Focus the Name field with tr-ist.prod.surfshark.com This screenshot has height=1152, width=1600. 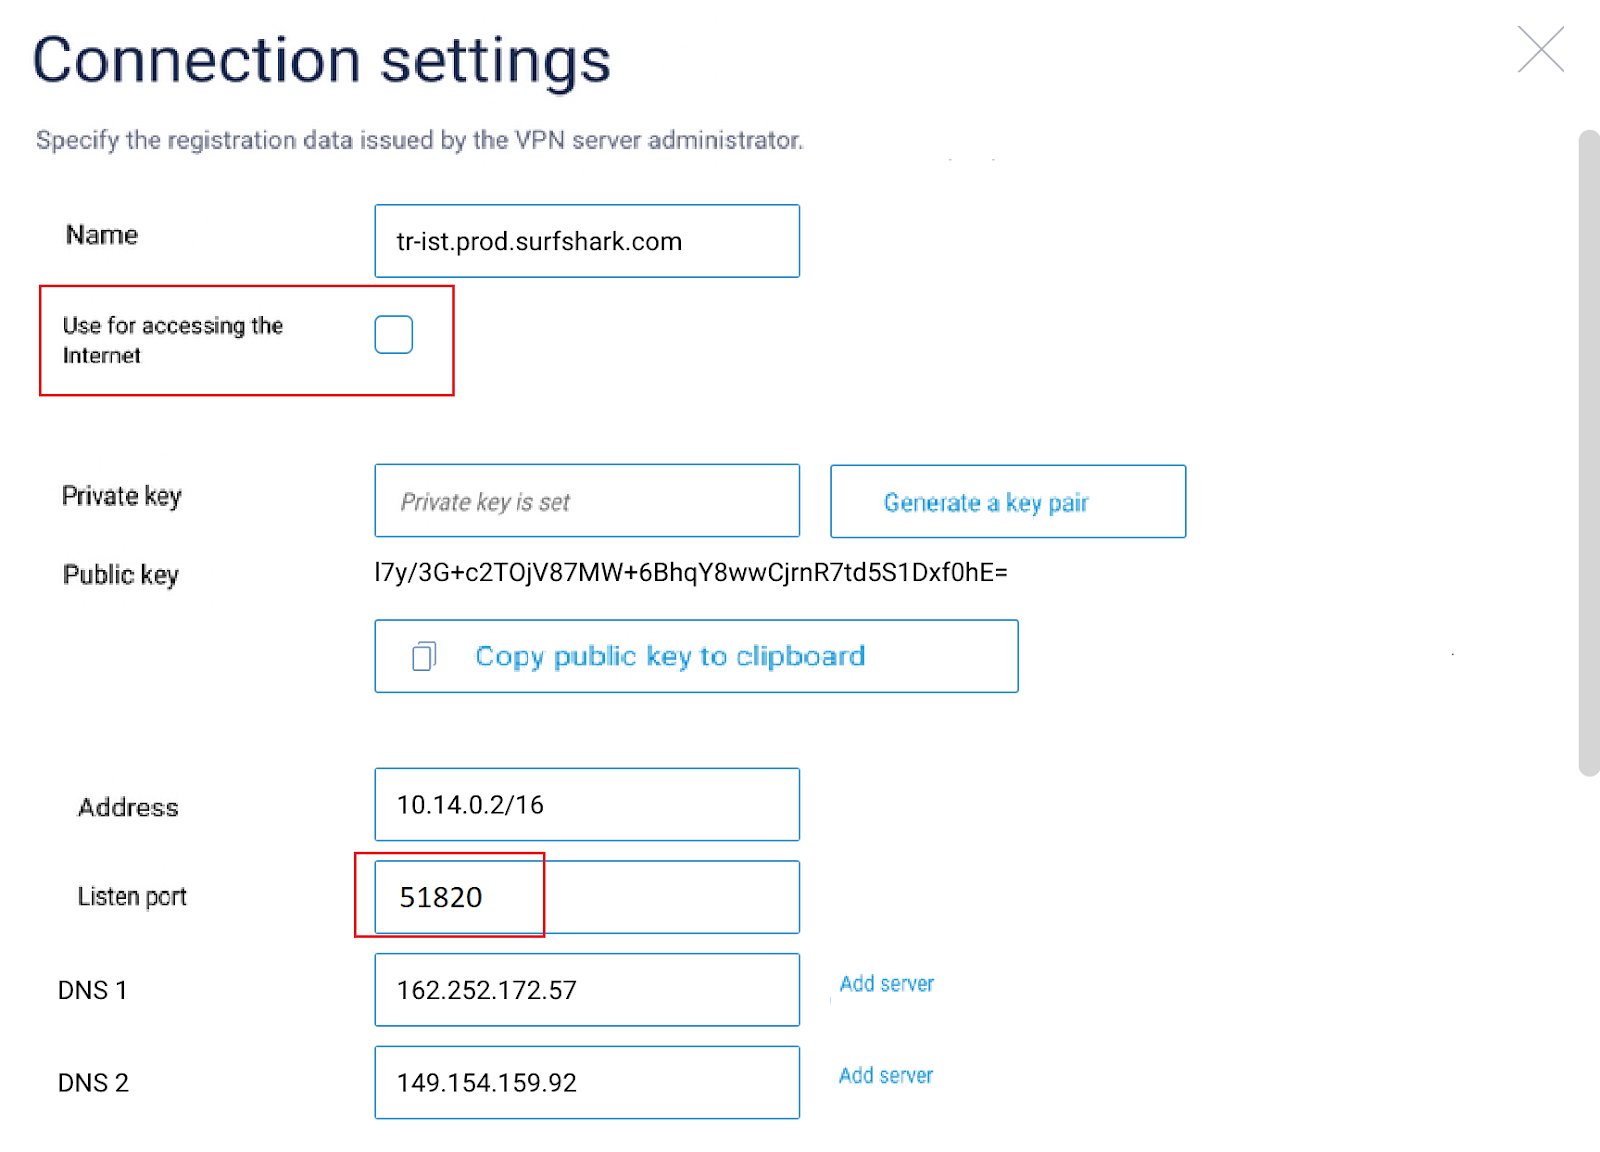click(x=587, y=241)
